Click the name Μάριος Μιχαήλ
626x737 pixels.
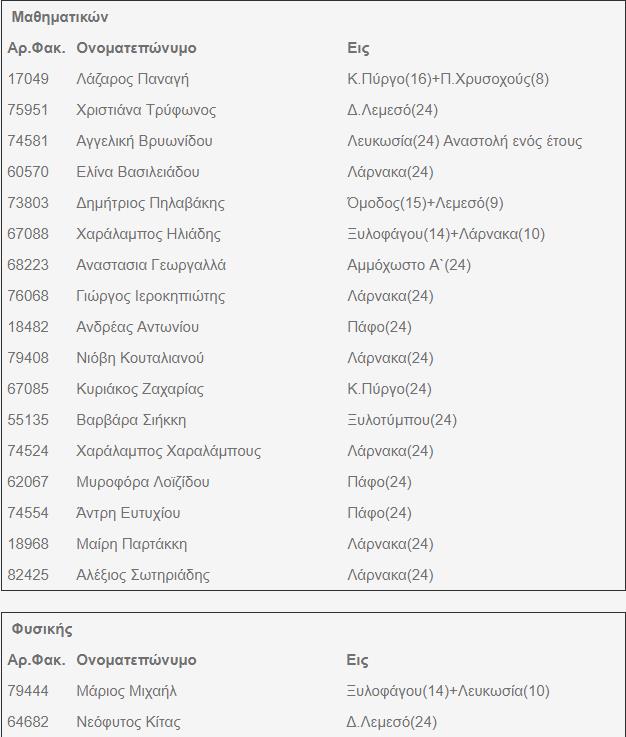click(x=126, y=691)
